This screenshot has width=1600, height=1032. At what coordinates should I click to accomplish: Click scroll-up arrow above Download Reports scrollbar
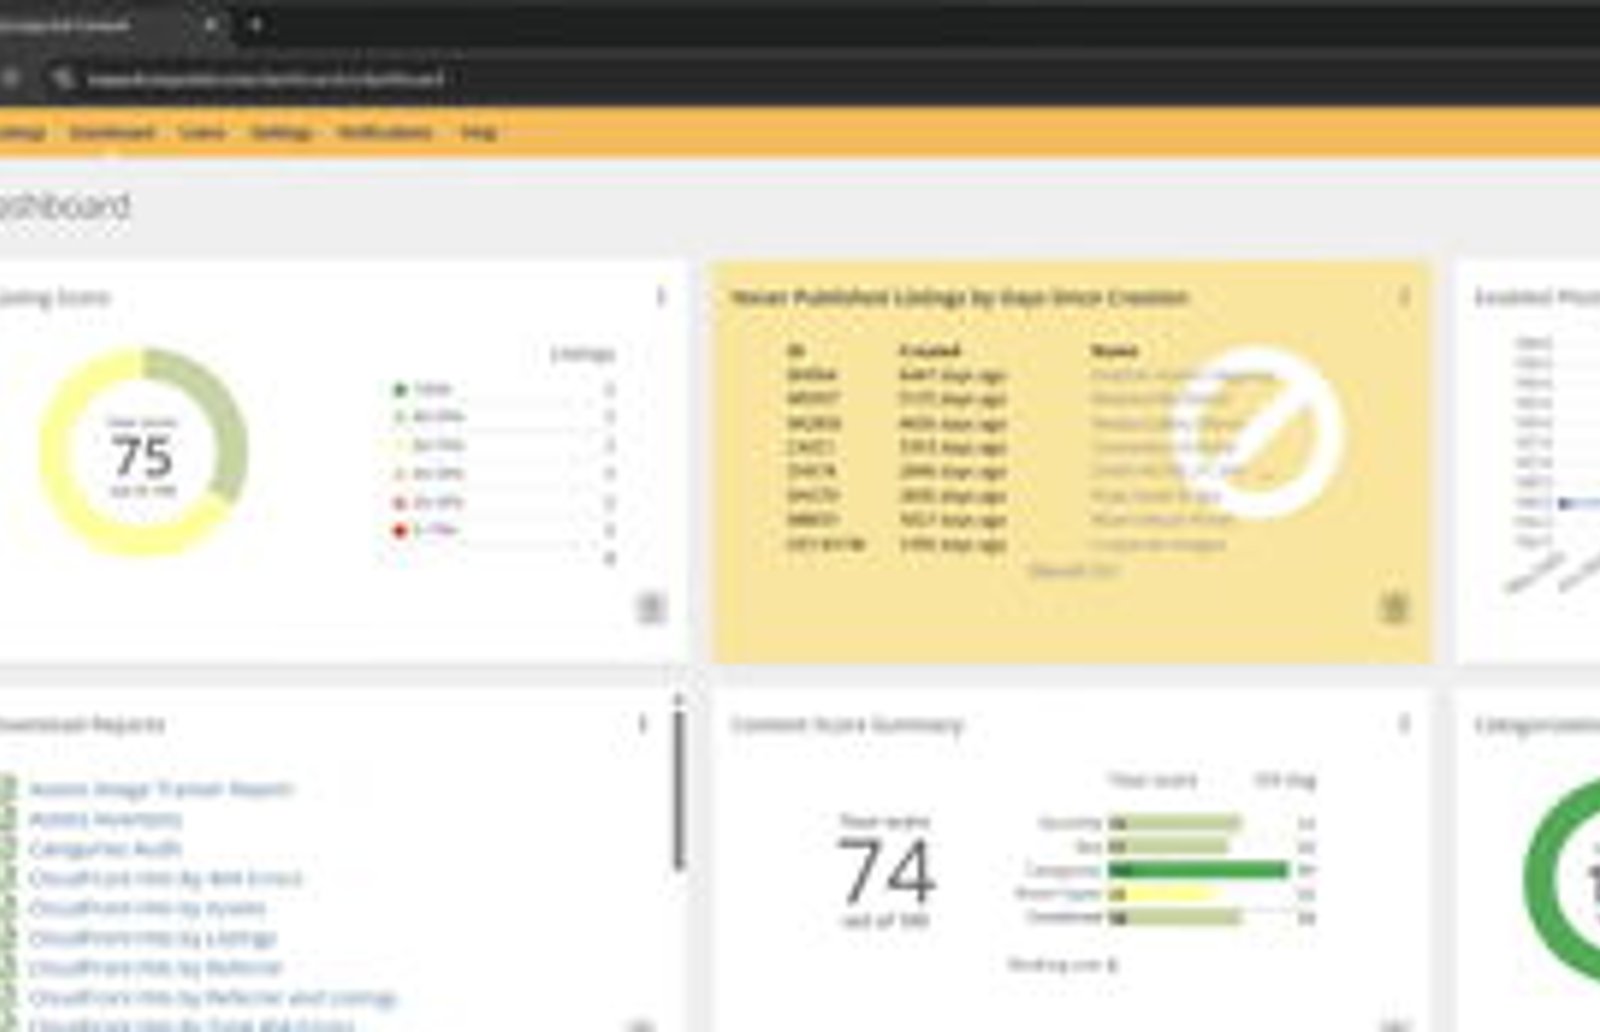[679, 700]
